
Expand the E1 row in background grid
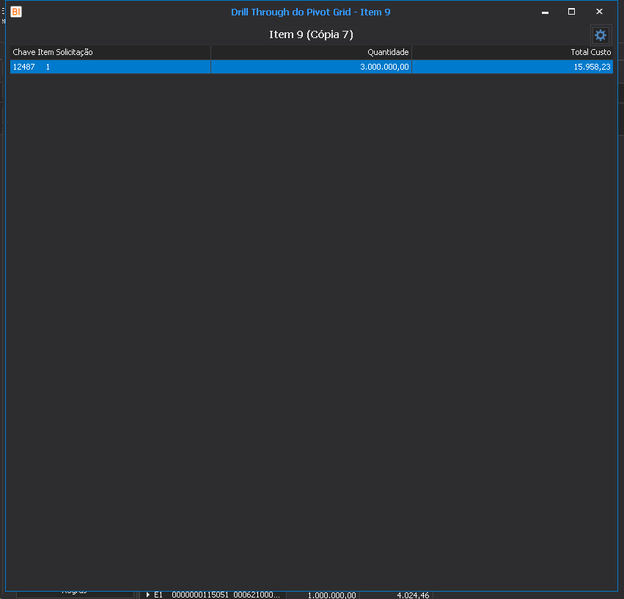point(148,595)
